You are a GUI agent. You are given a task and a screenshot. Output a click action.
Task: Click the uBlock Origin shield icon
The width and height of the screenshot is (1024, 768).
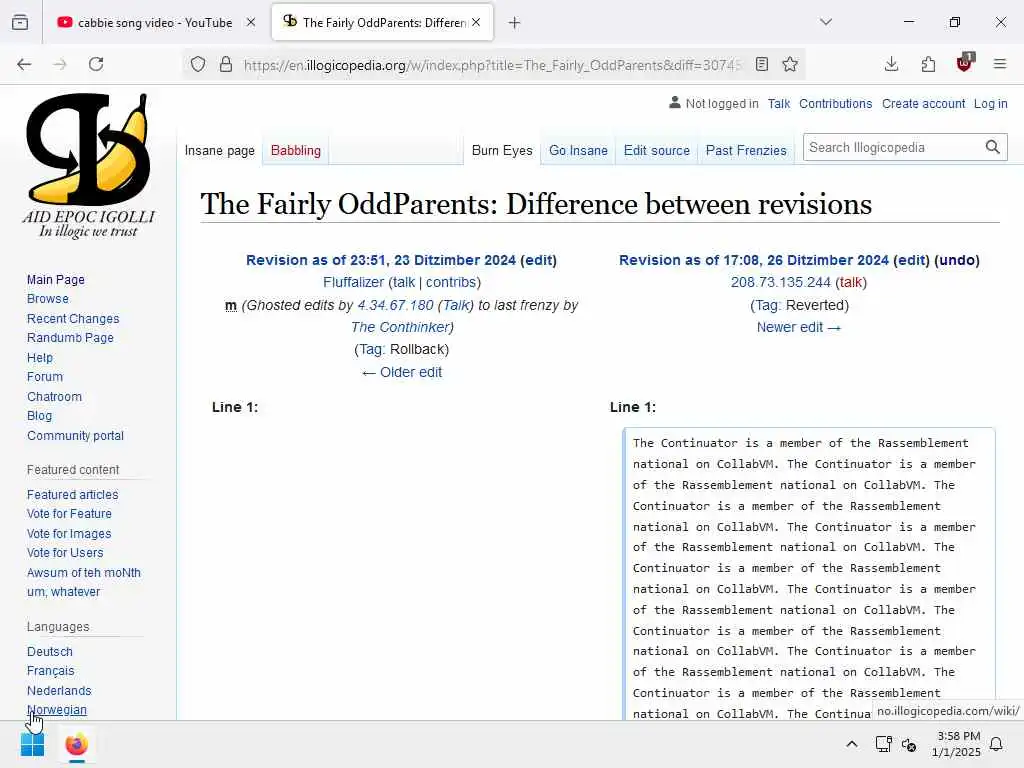point(965,63)
